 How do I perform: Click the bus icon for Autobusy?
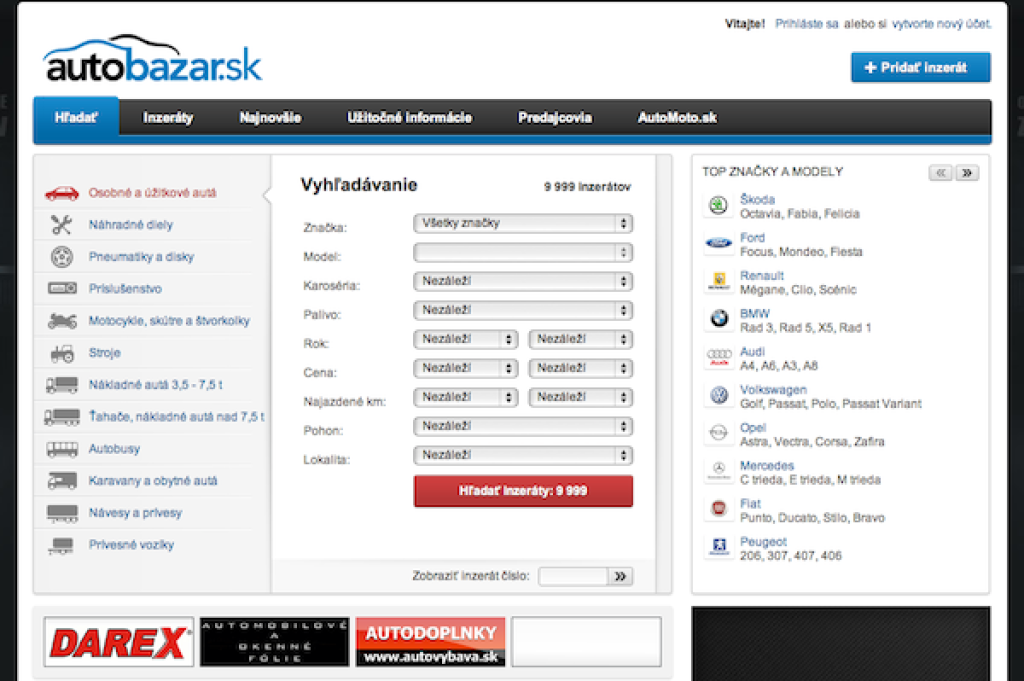(61, 449)
